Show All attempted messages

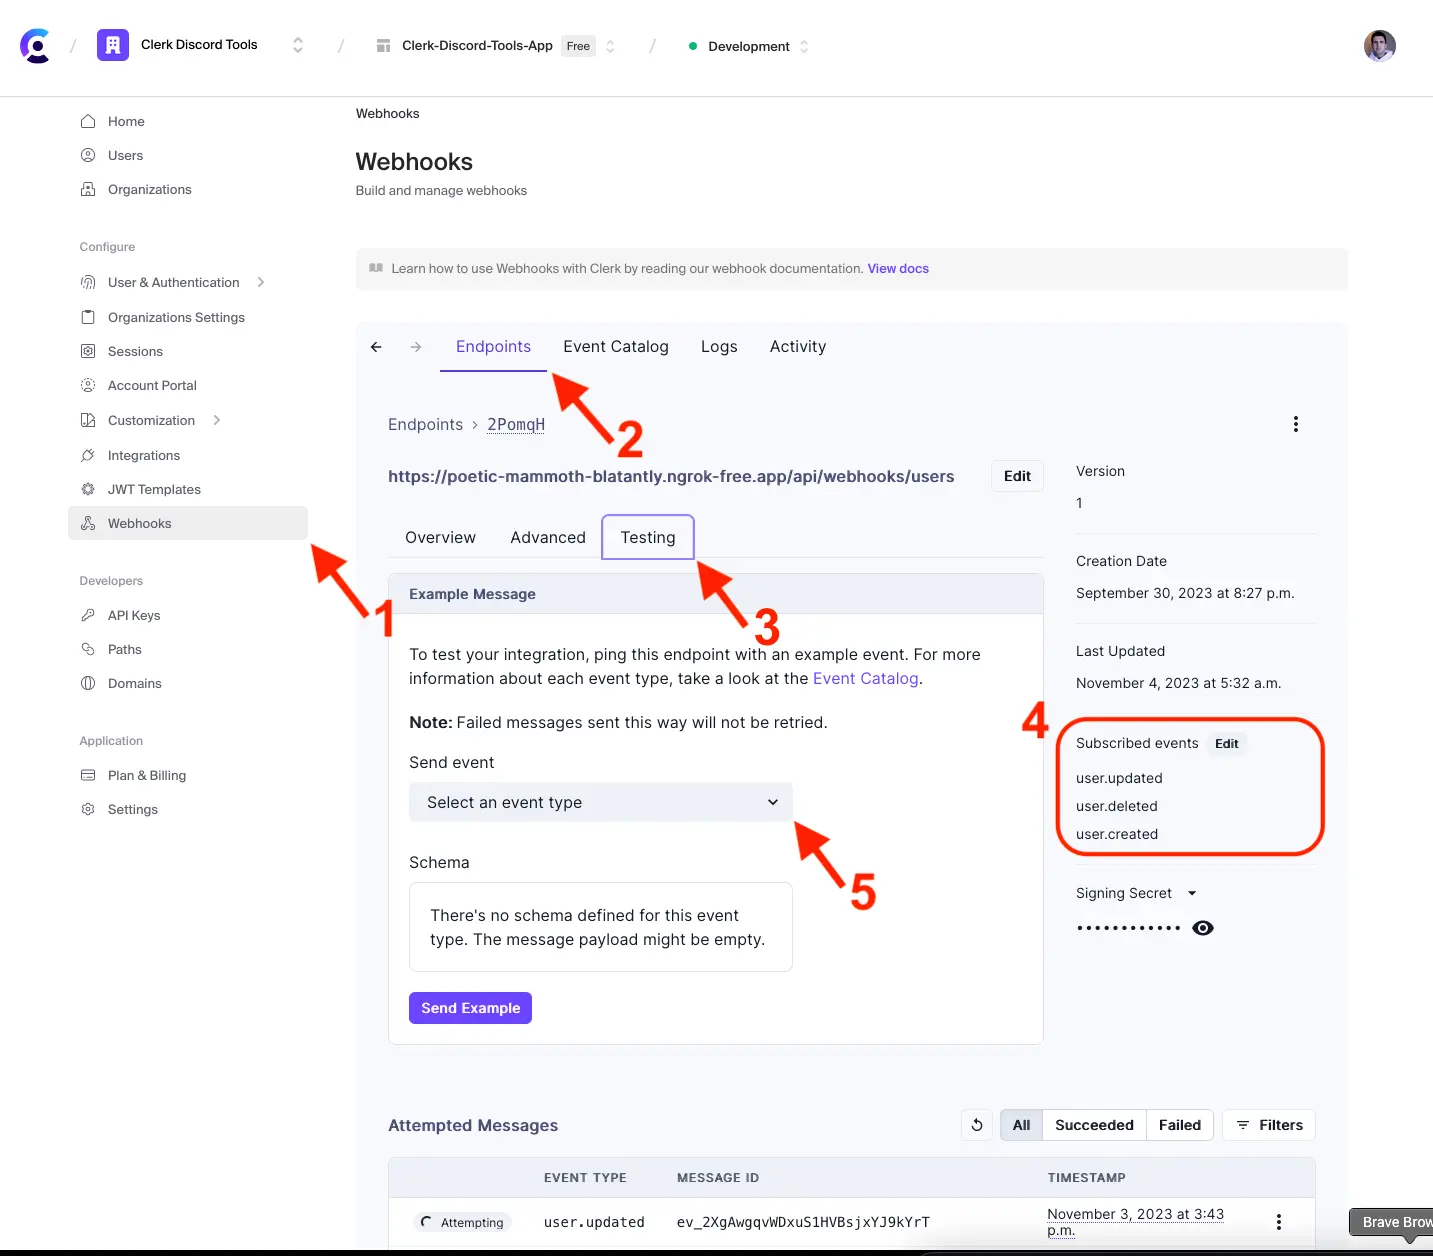tap(1021, 1125)
